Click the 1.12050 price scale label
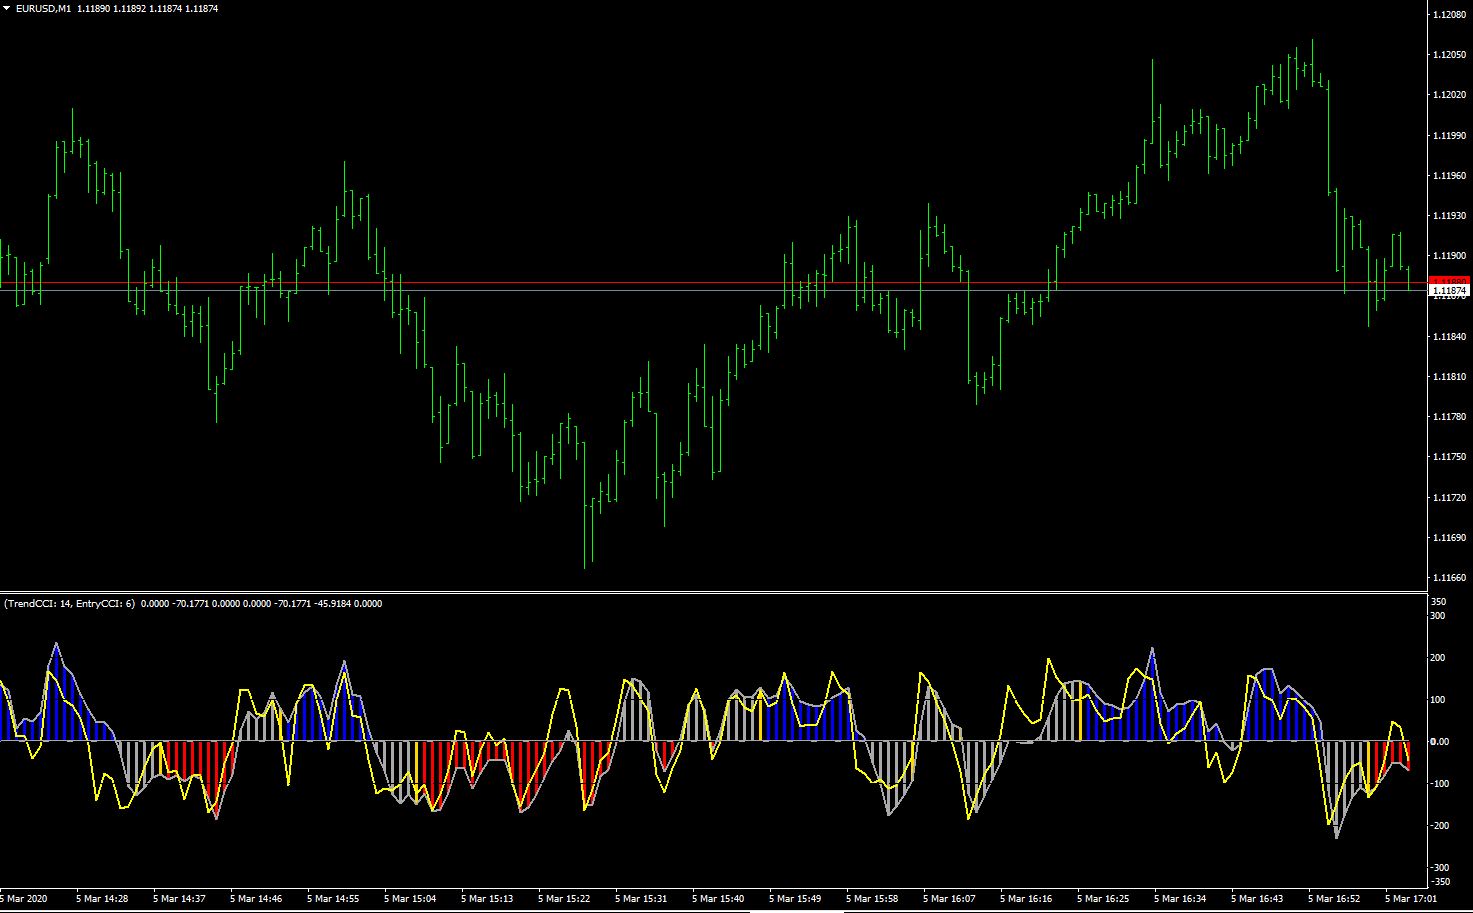Screen dimensions: 1473x913 coord(1449,54)
